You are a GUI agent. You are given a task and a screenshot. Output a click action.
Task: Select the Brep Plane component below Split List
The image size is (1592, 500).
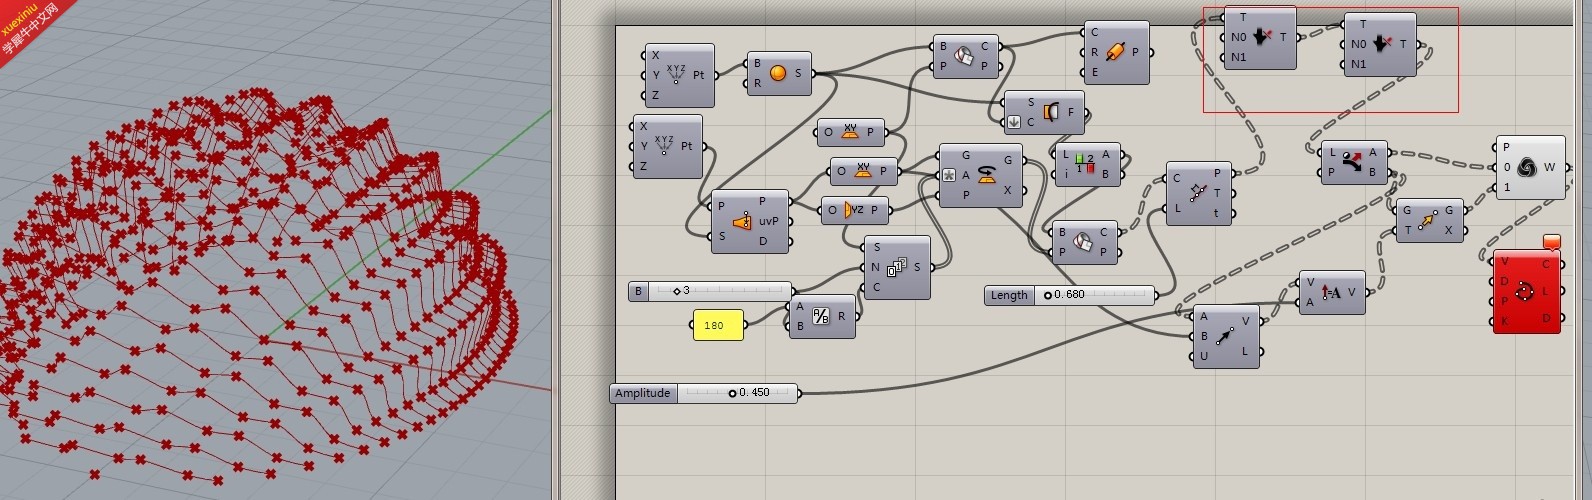[x=1085, y=242]
